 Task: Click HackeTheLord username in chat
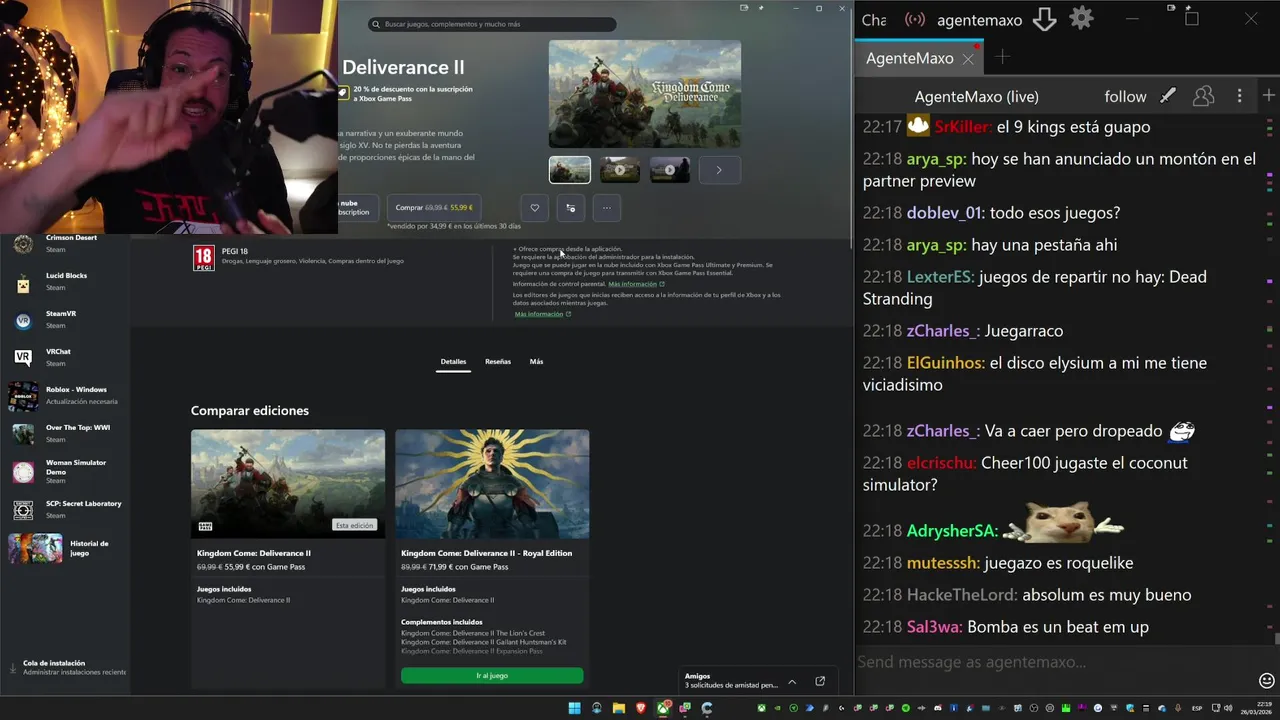[962, 595]
